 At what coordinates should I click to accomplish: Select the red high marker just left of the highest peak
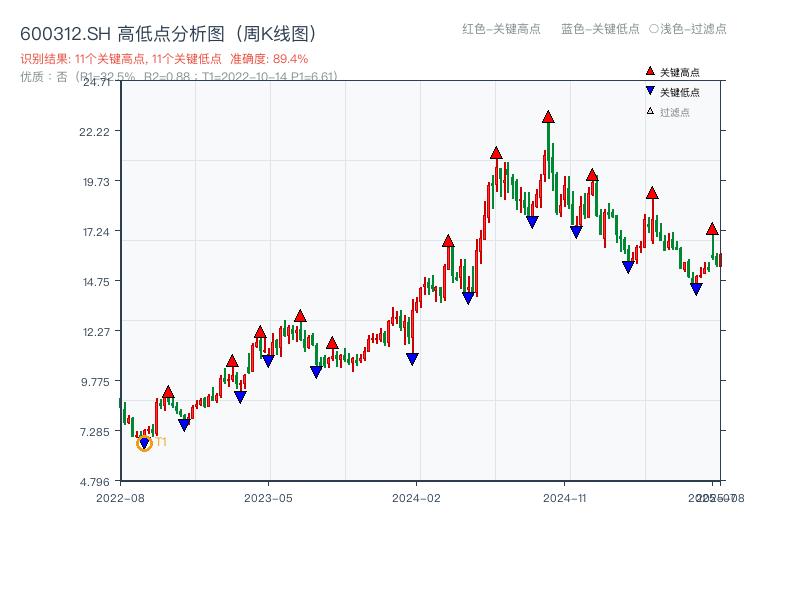click(x=496, y=153)
